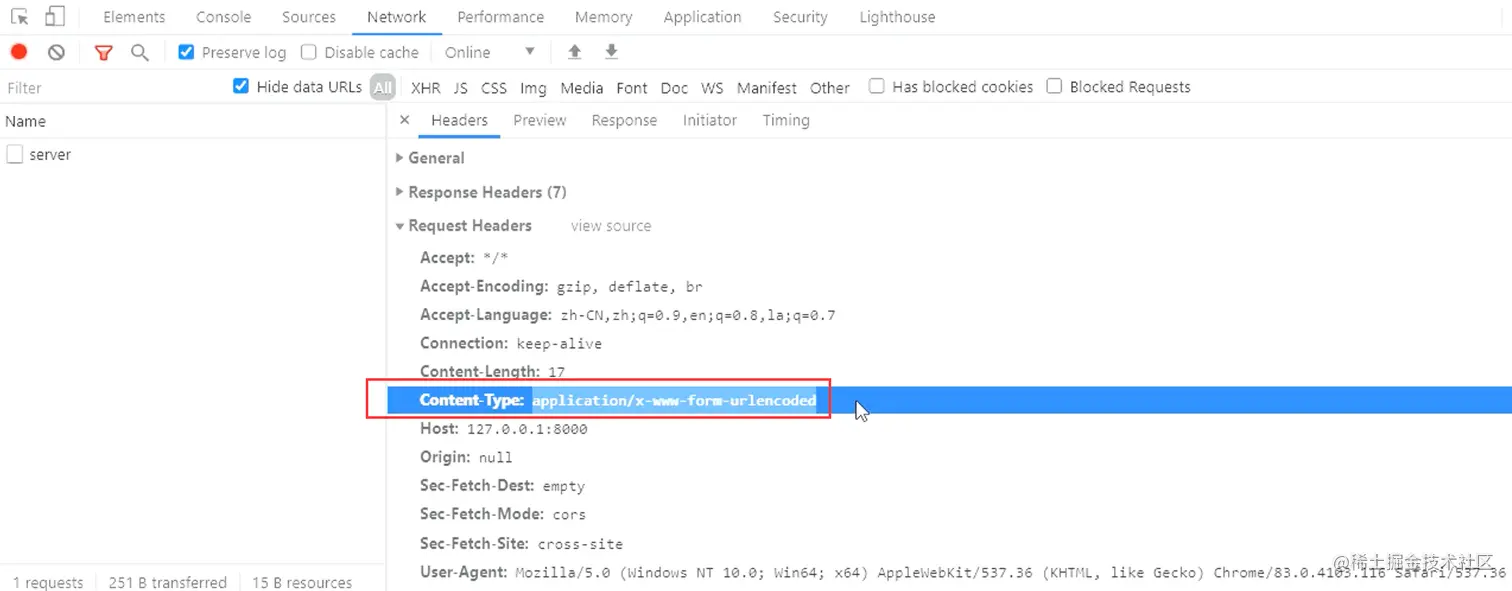The height and width of the screenshot is (591, 1512).
Task: Click the Connection keep-alive header line
Action: (x=511, y=343)
